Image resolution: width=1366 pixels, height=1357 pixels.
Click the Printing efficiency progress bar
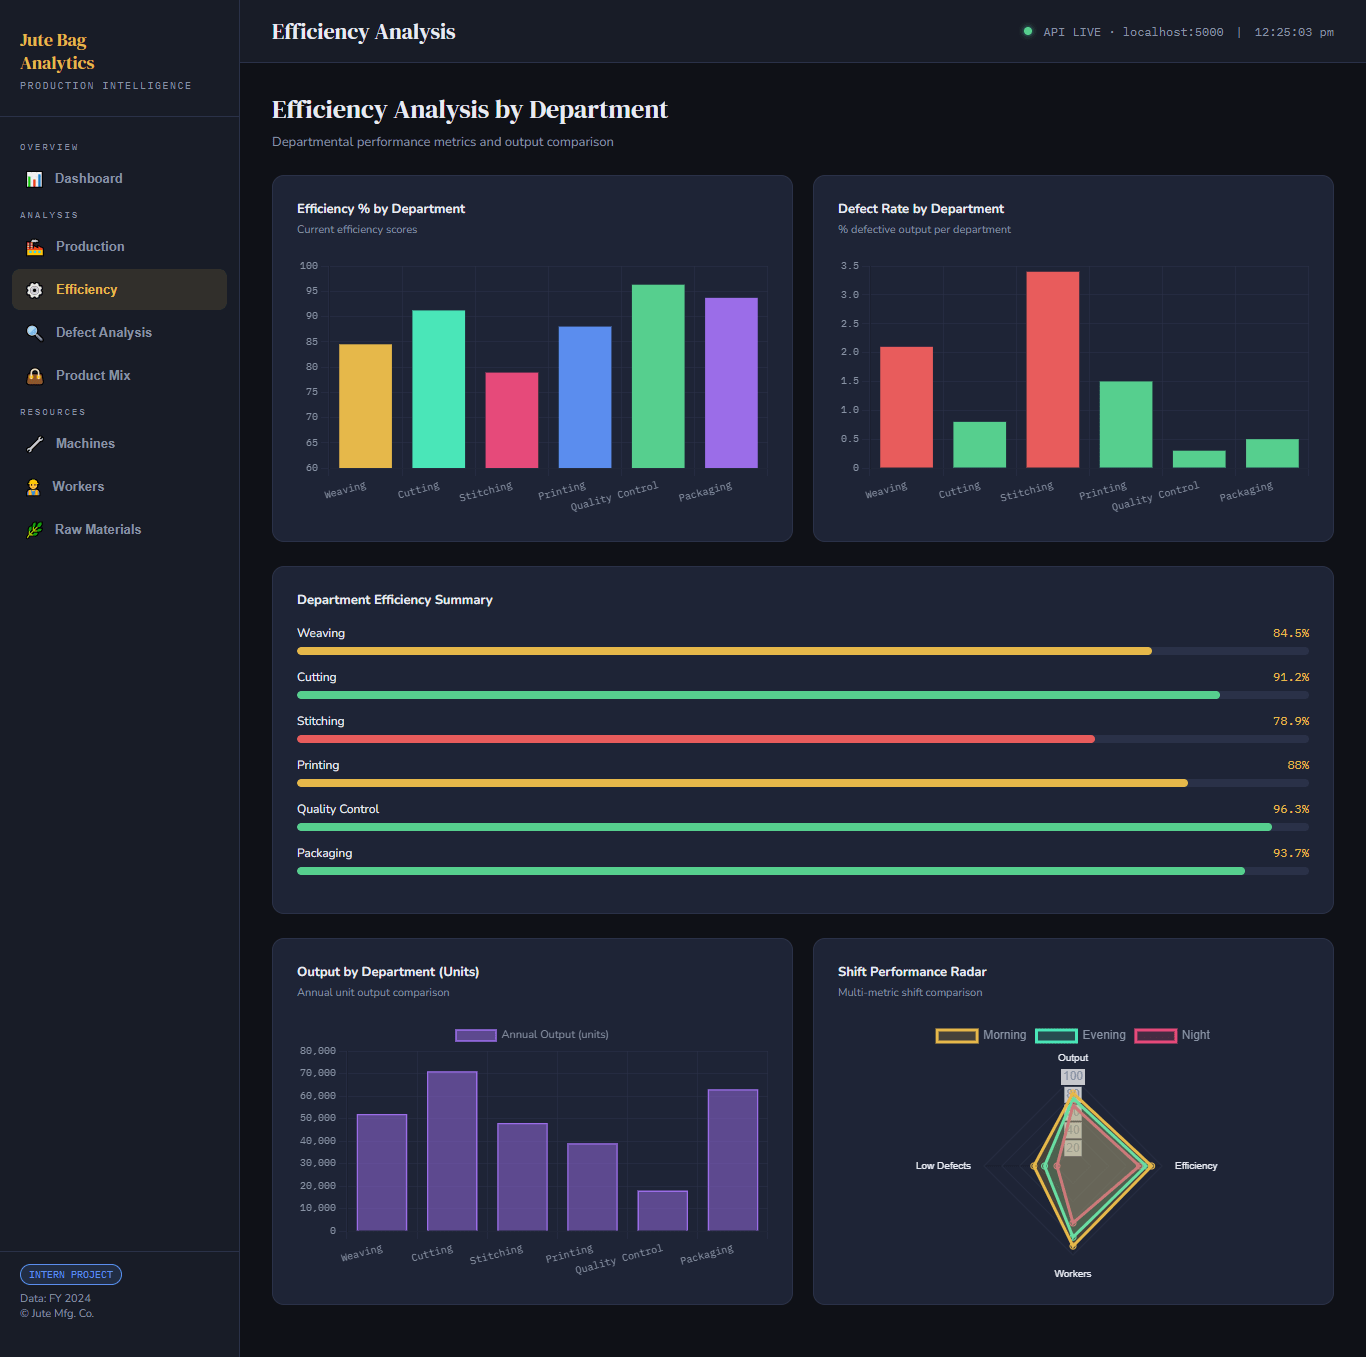[803, 783]
